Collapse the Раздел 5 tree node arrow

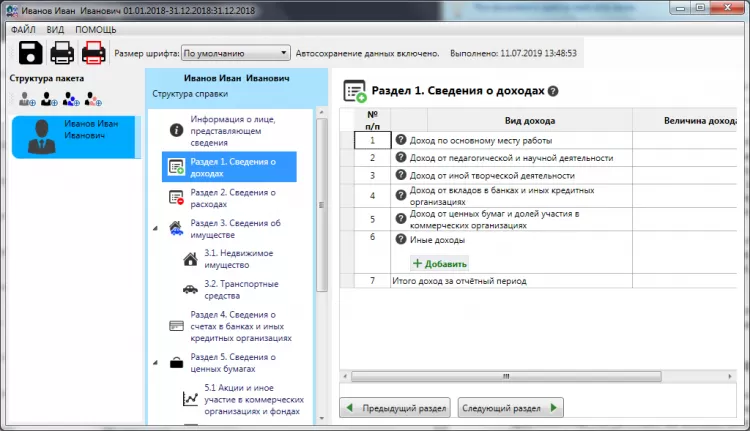tap(155, 363)
